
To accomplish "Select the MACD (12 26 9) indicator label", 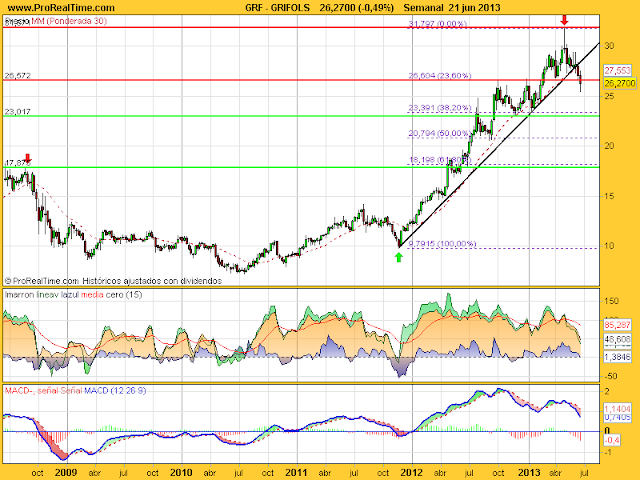I will click(x=115, y=391).
